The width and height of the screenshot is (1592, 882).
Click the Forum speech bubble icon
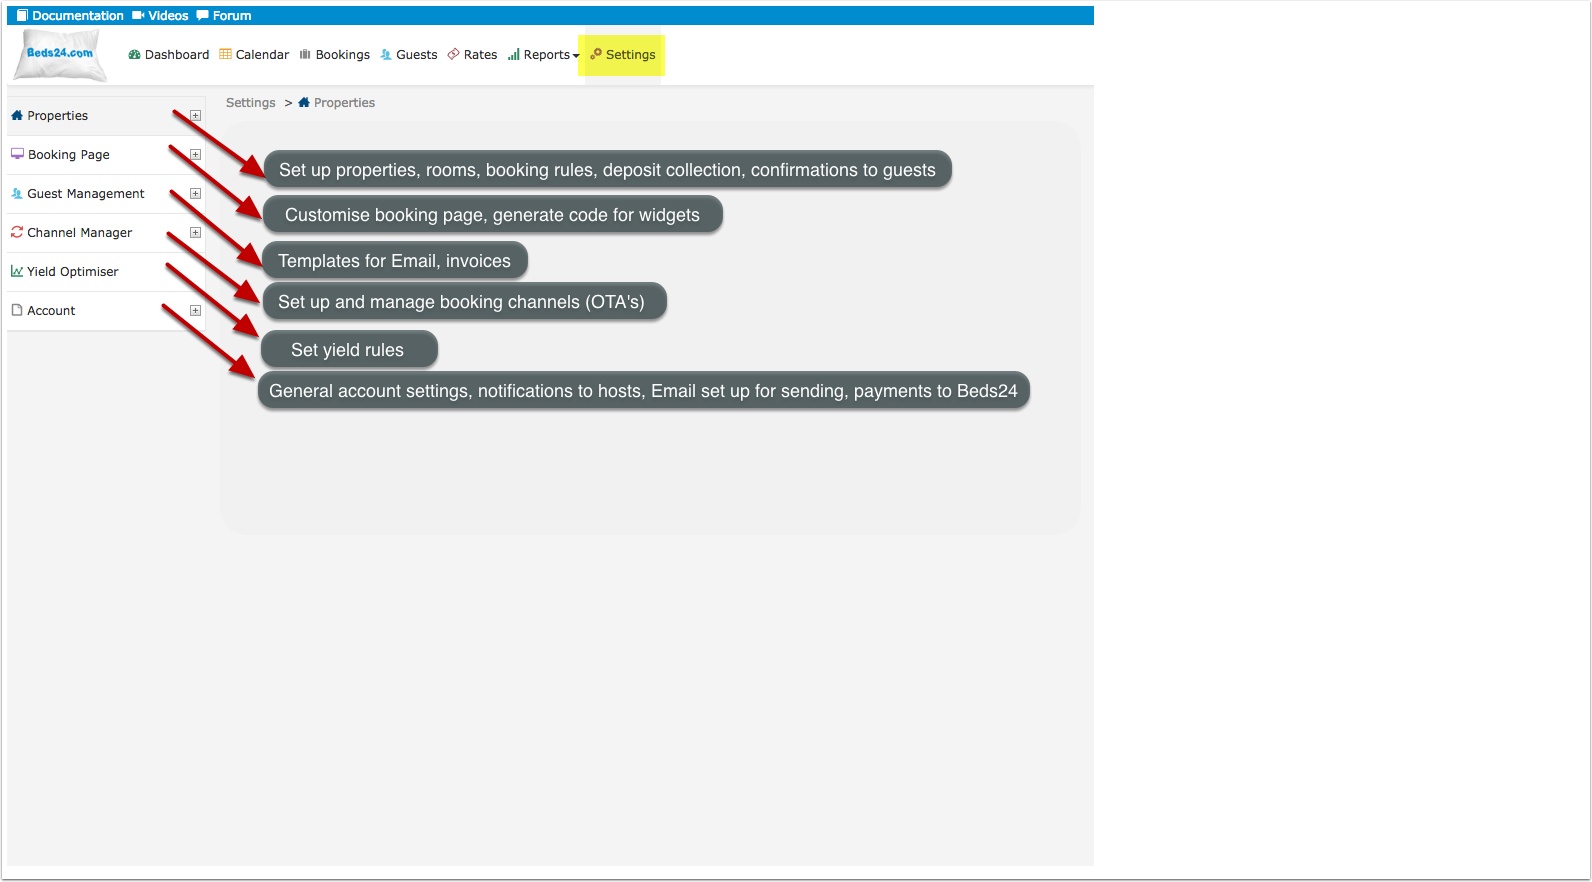tap(202, 16)
